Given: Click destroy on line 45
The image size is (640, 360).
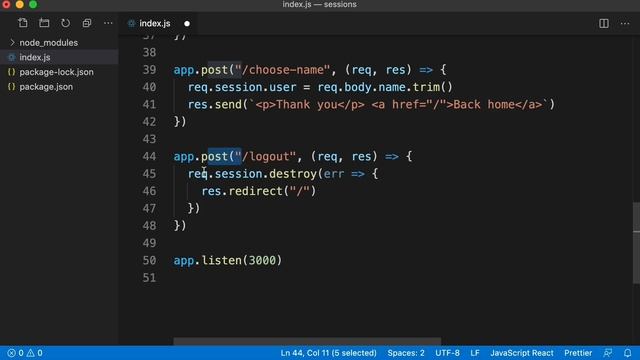Looking at the screenshot, I should pyautogui.click(x=293, y=174).
